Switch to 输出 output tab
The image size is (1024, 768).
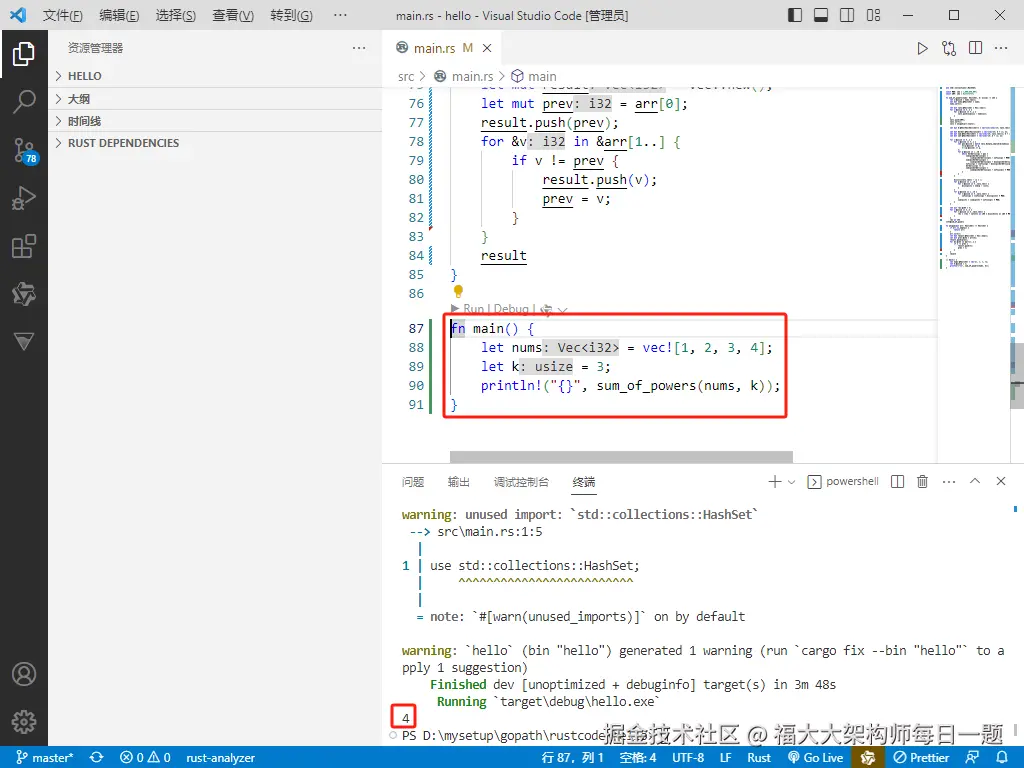[458, 482]
